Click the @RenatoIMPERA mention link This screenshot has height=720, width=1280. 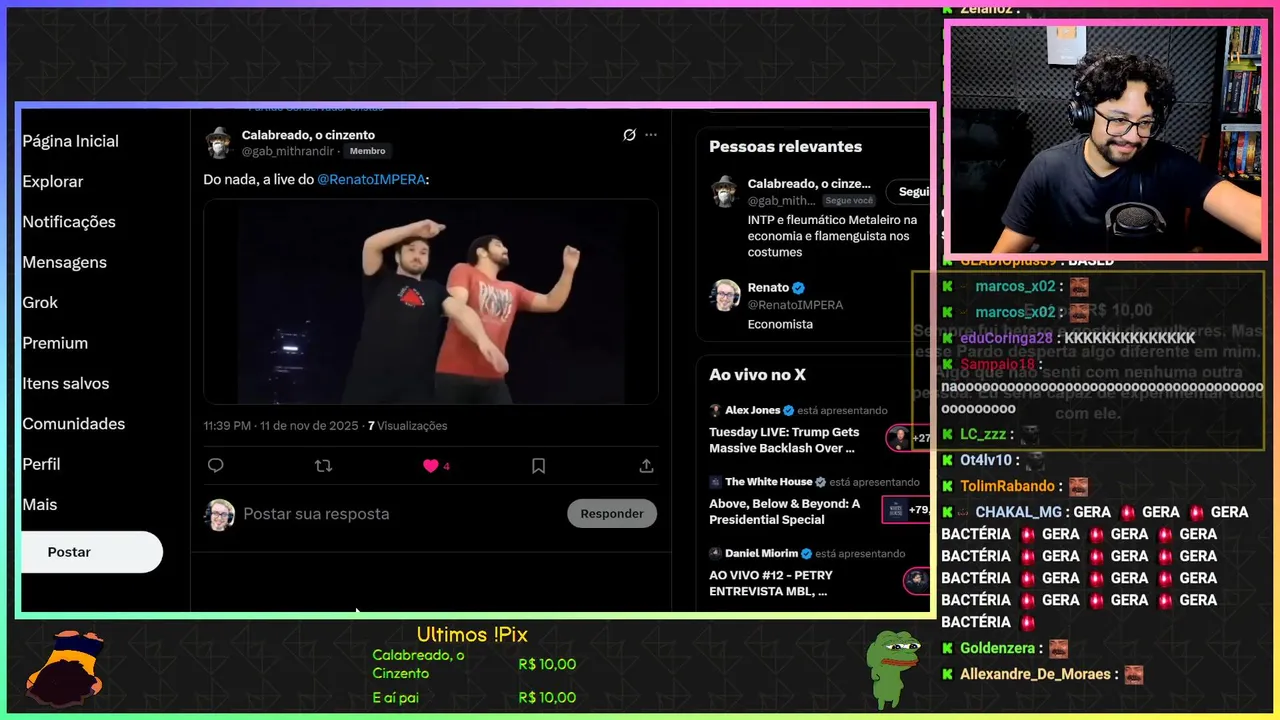pyautogui.click(x=371, y=179)
